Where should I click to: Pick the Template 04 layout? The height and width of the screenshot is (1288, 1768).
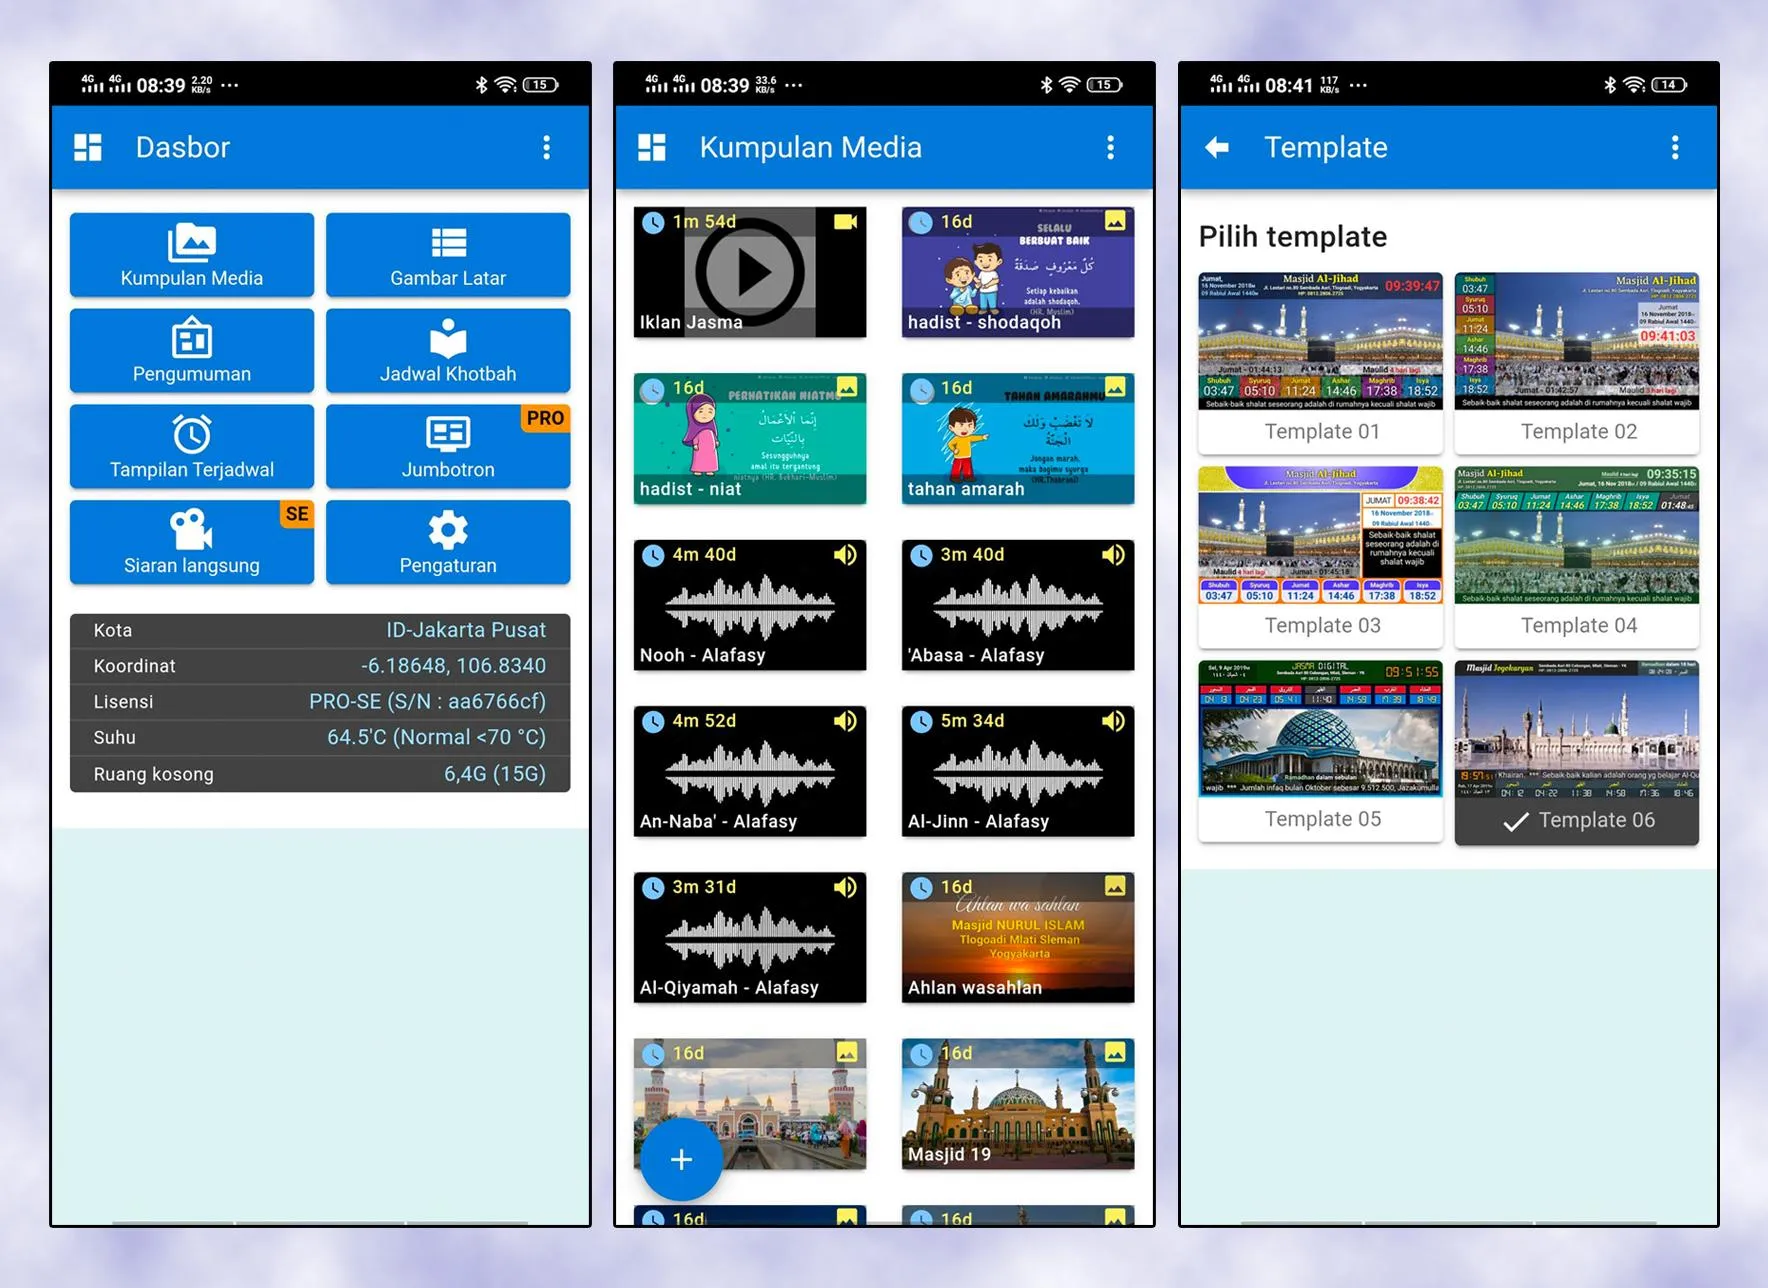[1577, 556]
